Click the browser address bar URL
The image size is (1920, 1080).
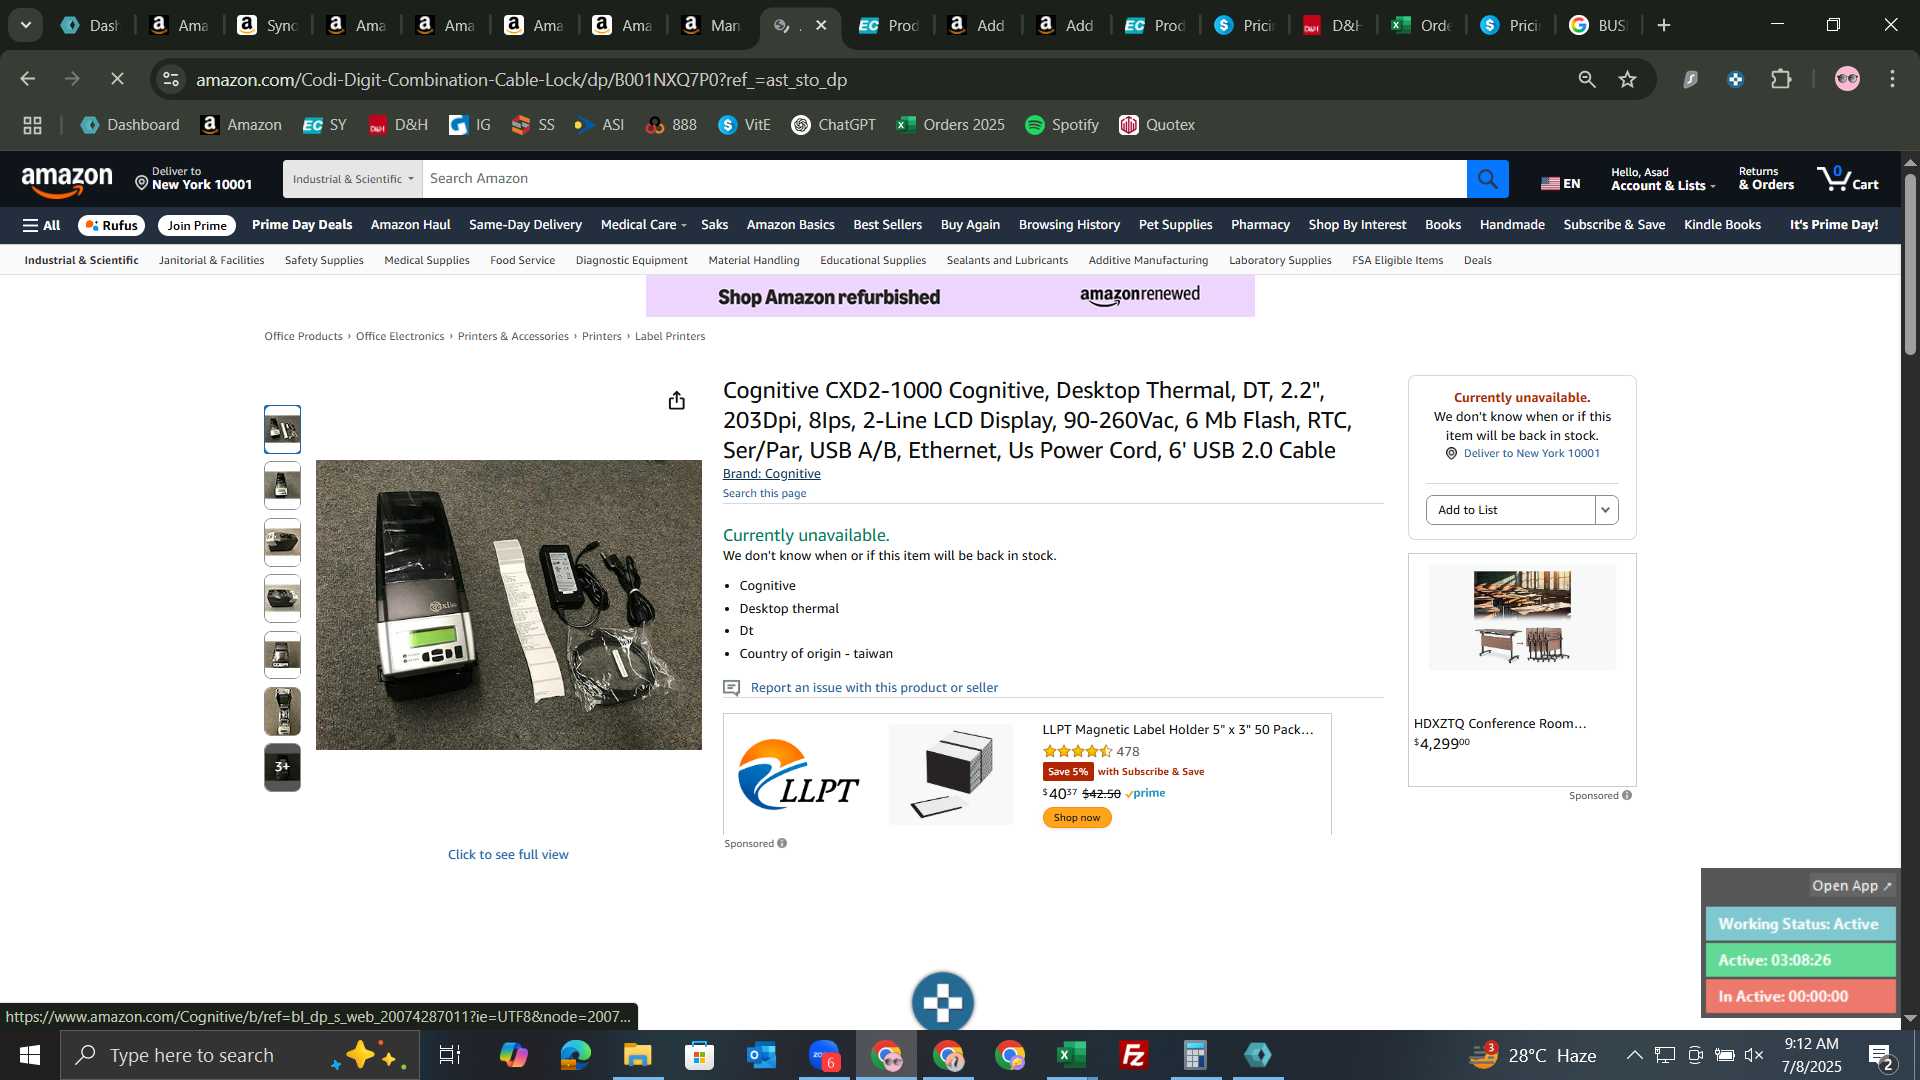(521, 79)
